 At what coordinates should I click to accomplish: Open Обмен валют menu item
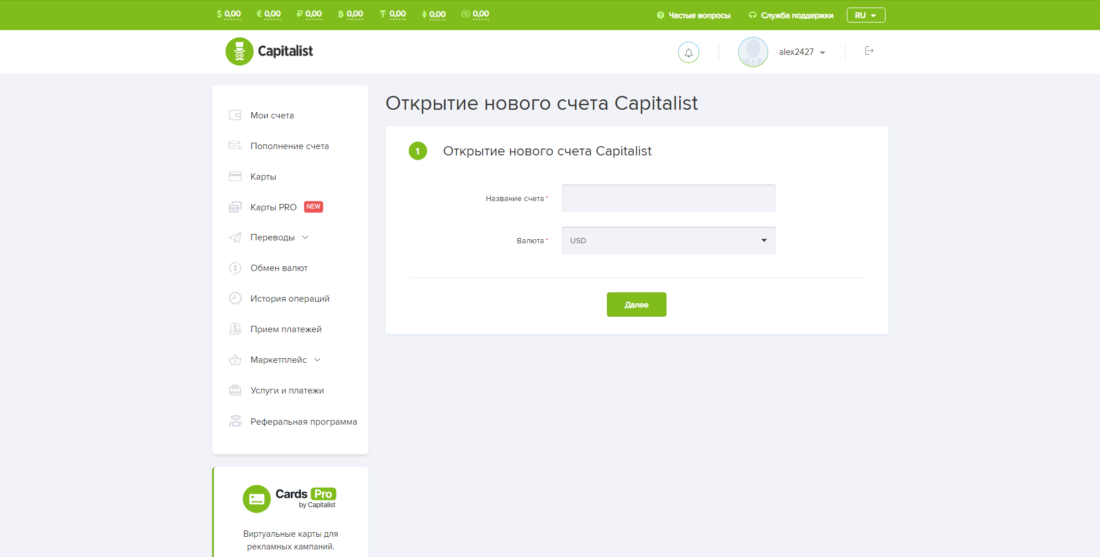[x=279, y=268]
